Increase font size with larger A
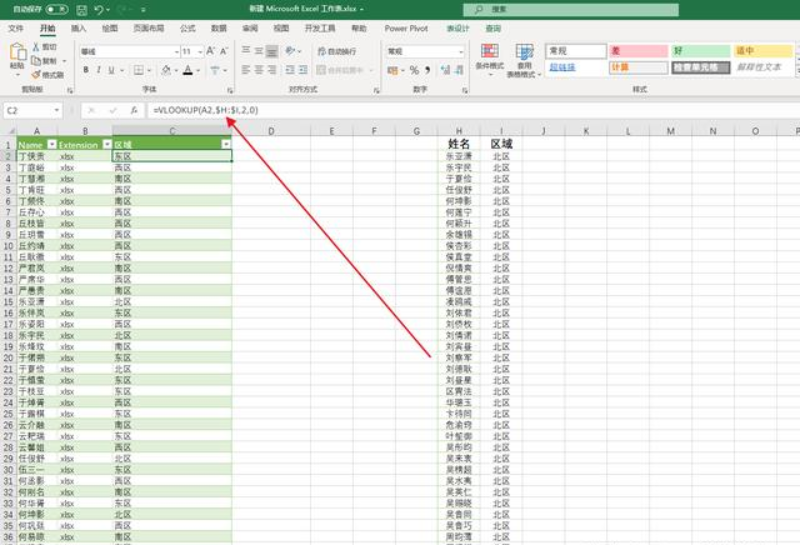Image resolution: width=801 pixels, height=545 pixels. 210,51
